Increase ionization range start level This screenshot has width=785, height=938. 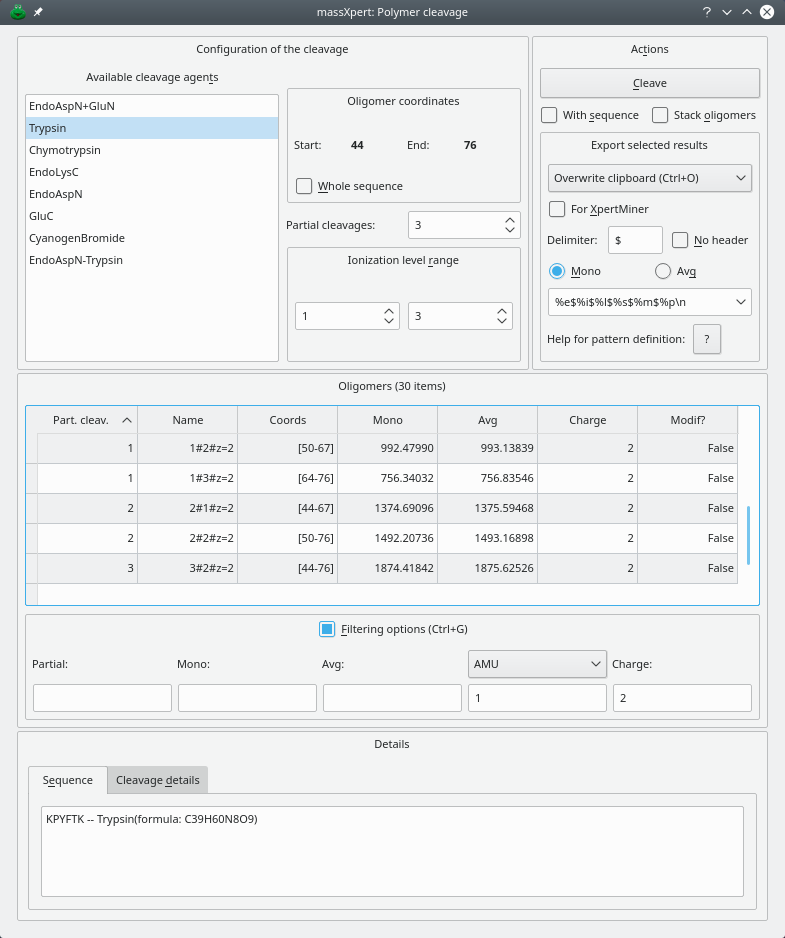[x=389, y=310]
